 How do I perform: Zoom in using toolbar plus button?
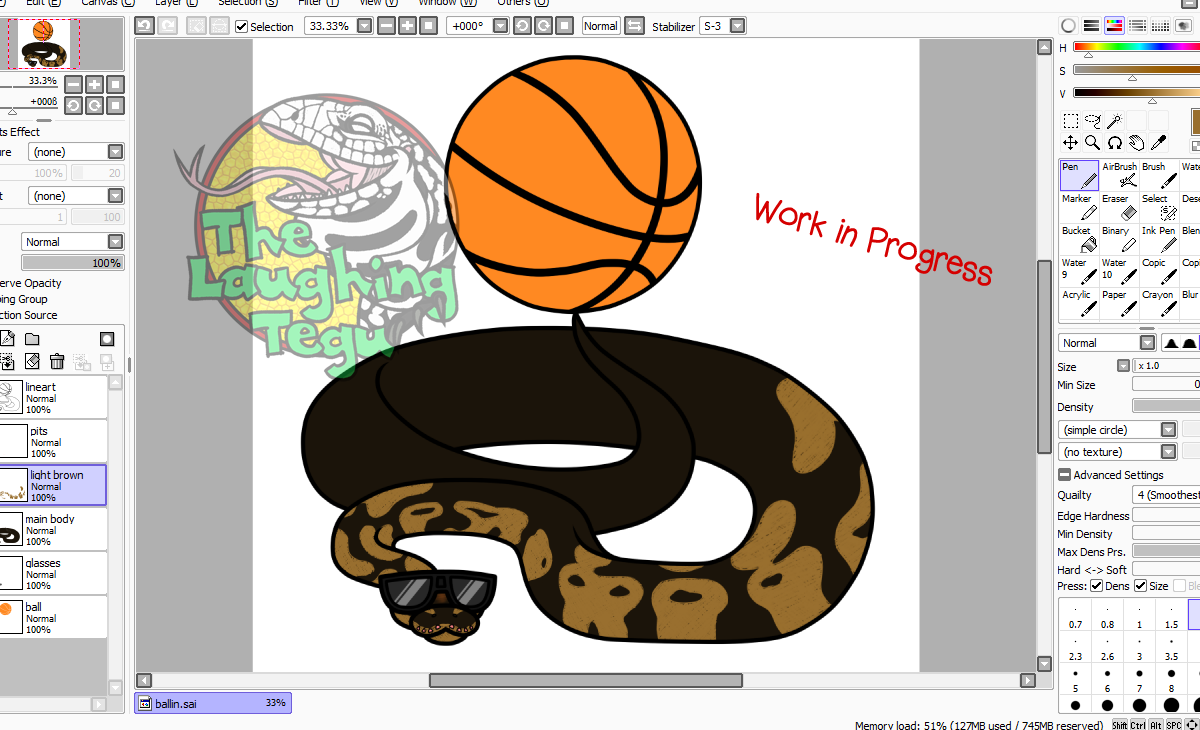(x=407, y=26)
